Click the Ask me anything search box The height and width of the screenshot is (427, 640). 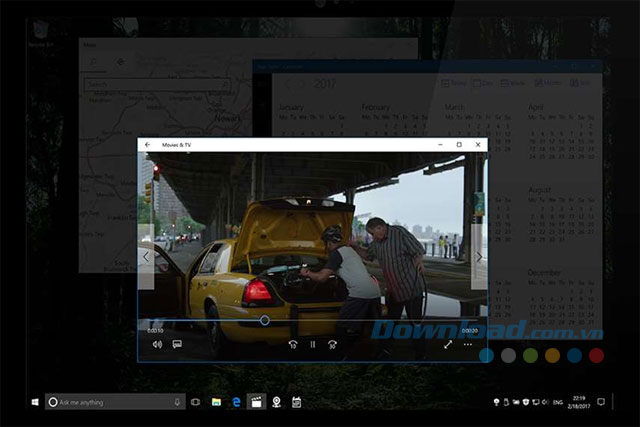[x=115, y=402]
